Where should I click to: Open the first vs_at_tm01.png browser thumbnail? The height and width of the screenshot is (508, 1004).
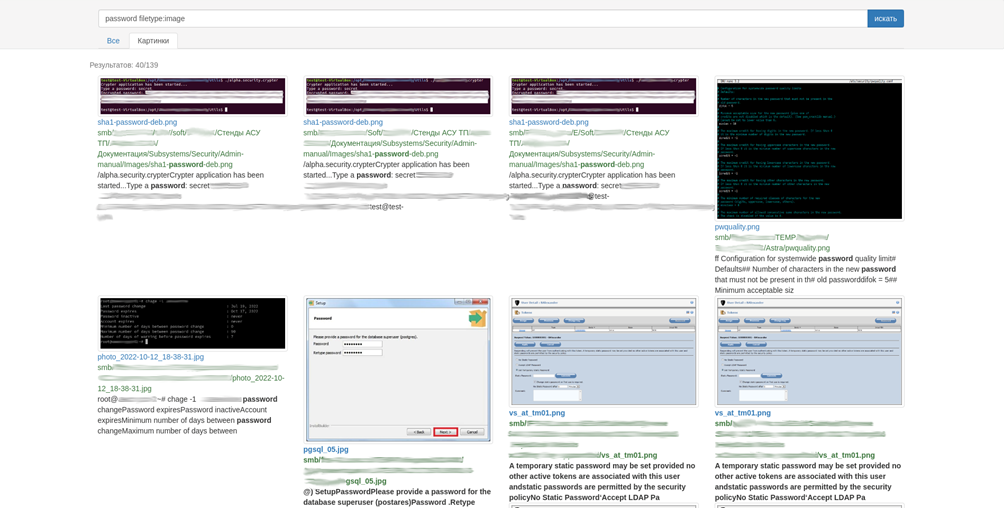coord(603,351)
